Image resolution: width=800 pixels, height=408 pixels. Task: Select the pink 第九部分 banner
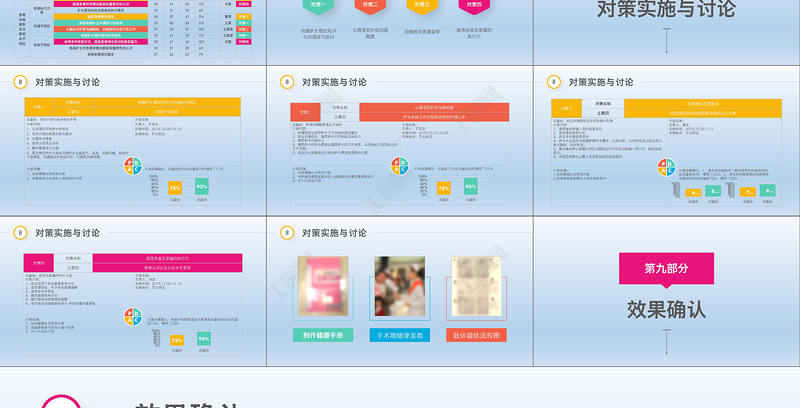click(x=665, y=268)
